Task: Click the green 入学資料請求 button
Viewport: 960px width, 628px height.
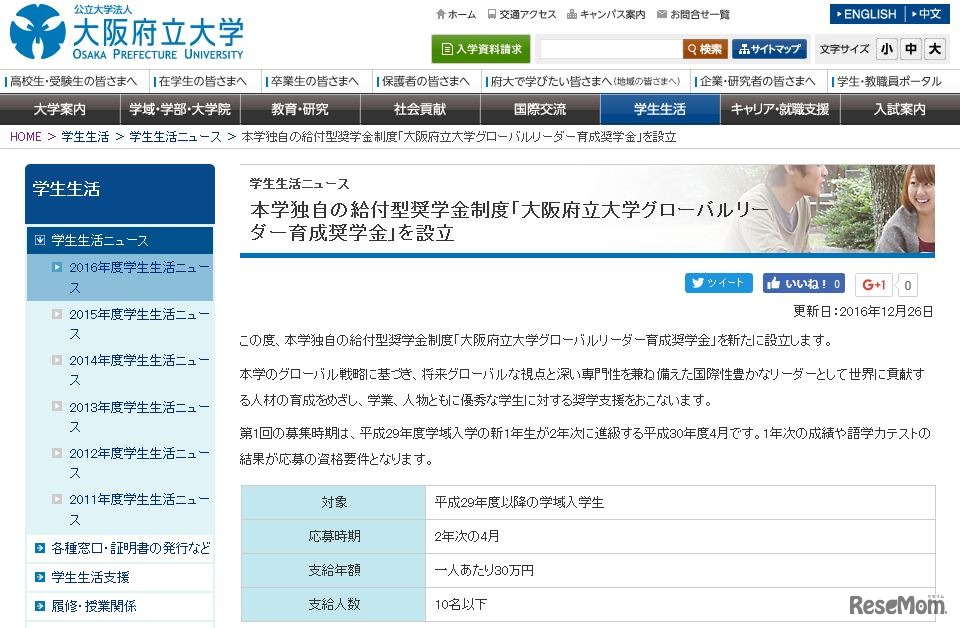Action: [481, 49]
